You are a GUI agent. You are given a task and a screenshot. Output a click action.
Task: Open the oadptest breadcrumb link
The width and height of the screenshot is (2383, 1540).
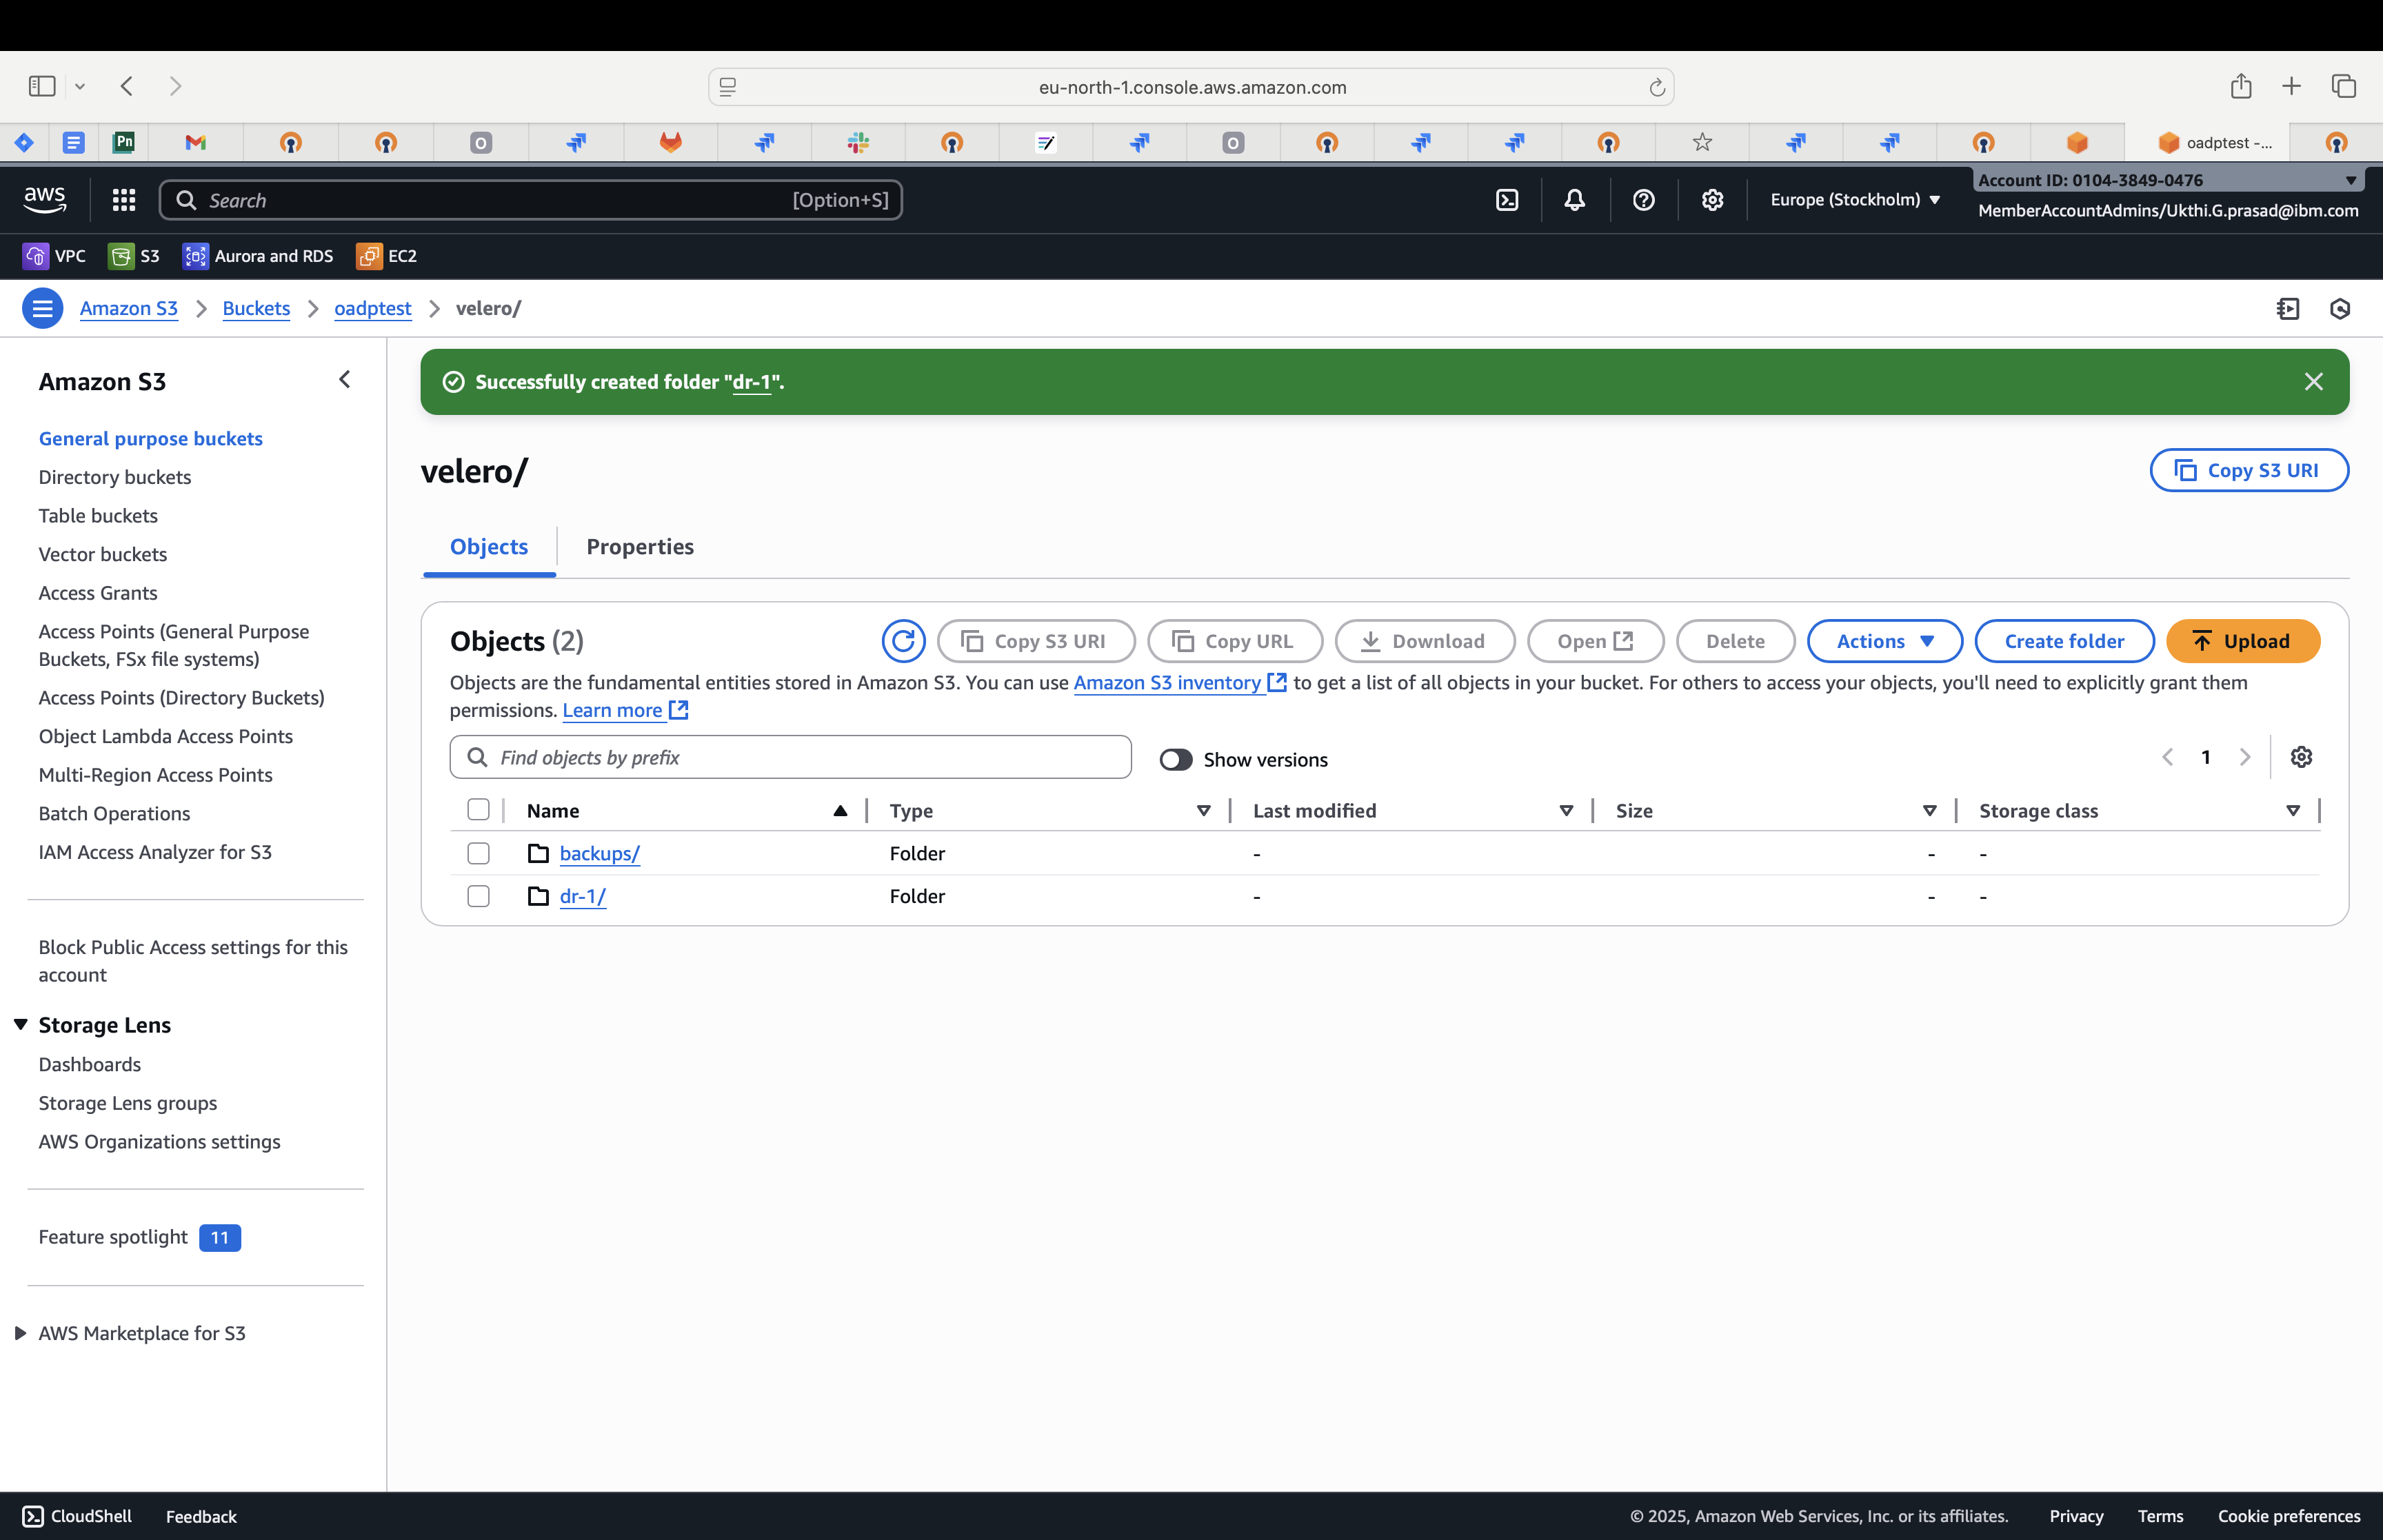[x=372, y=308]
